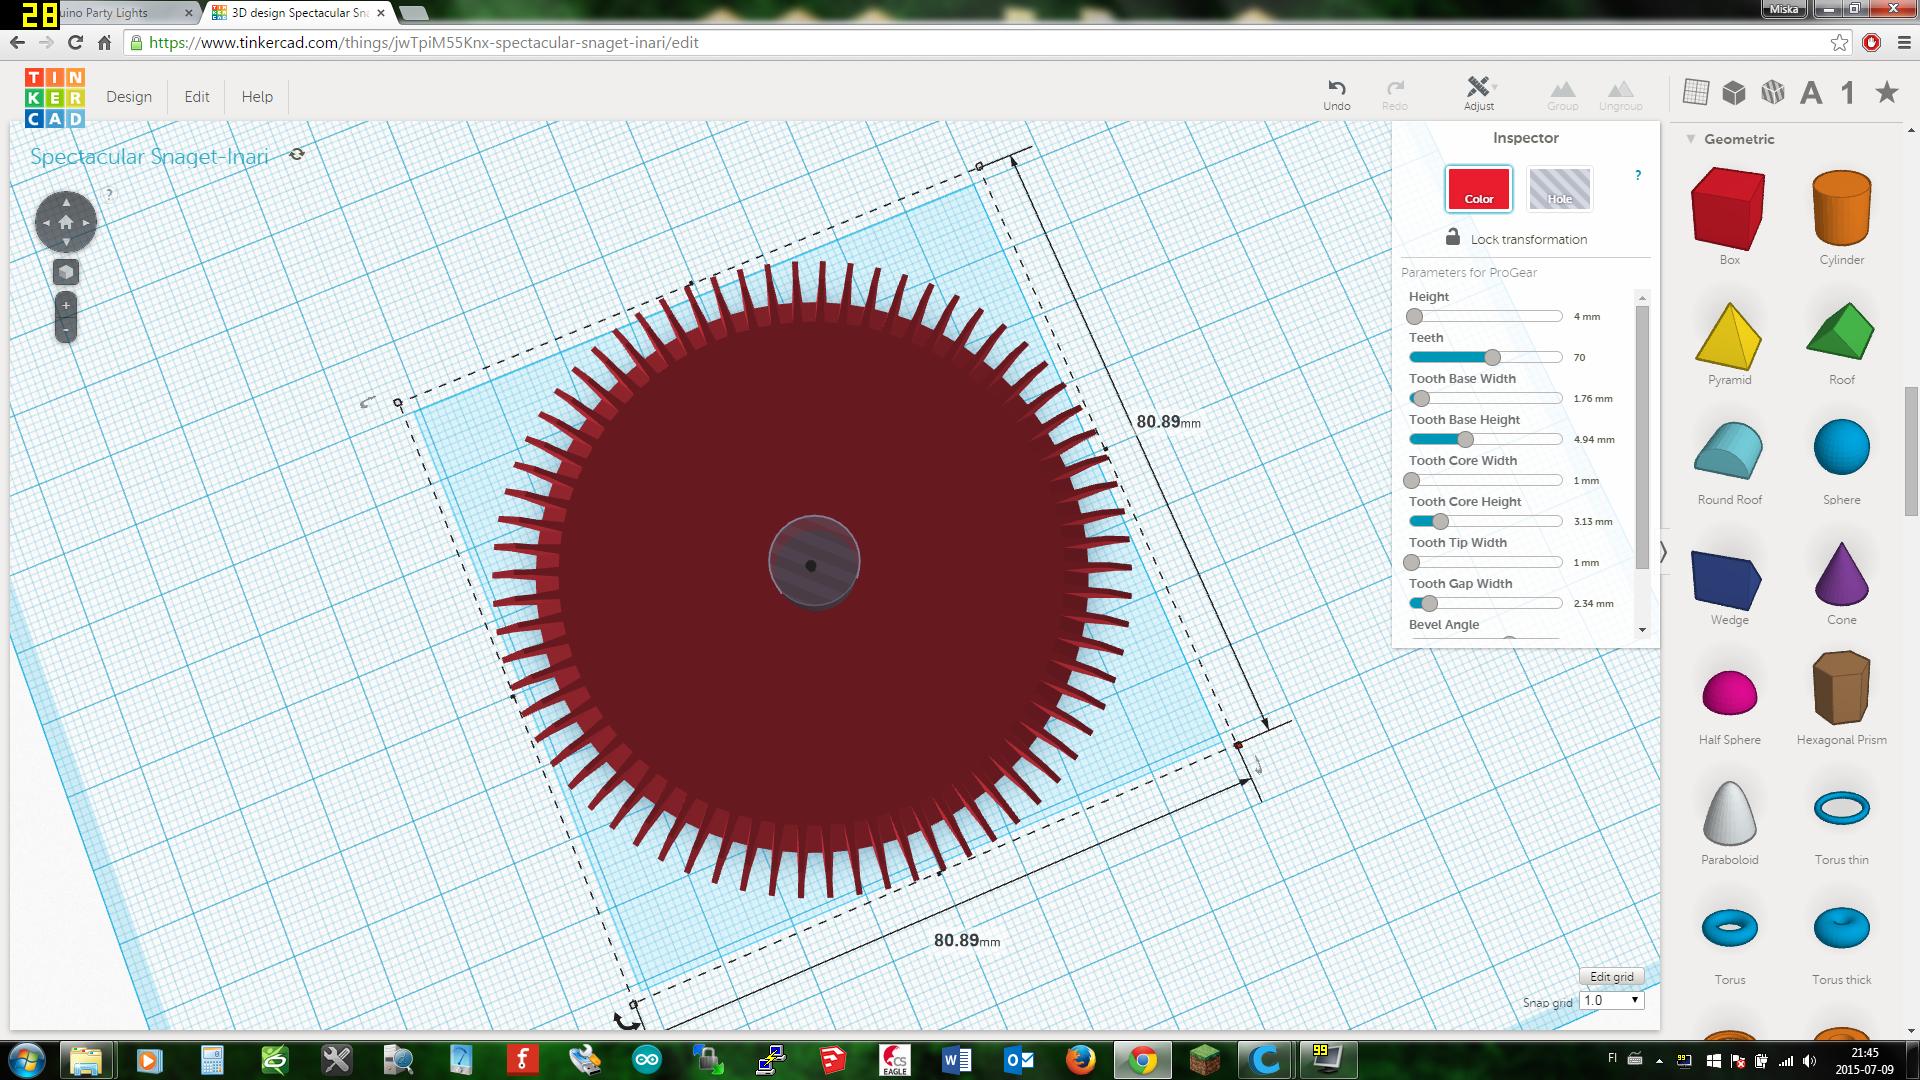Pick the purple Cone shape
This screenshot has width=1920, height=1080.
click(x=1841, y=573)
